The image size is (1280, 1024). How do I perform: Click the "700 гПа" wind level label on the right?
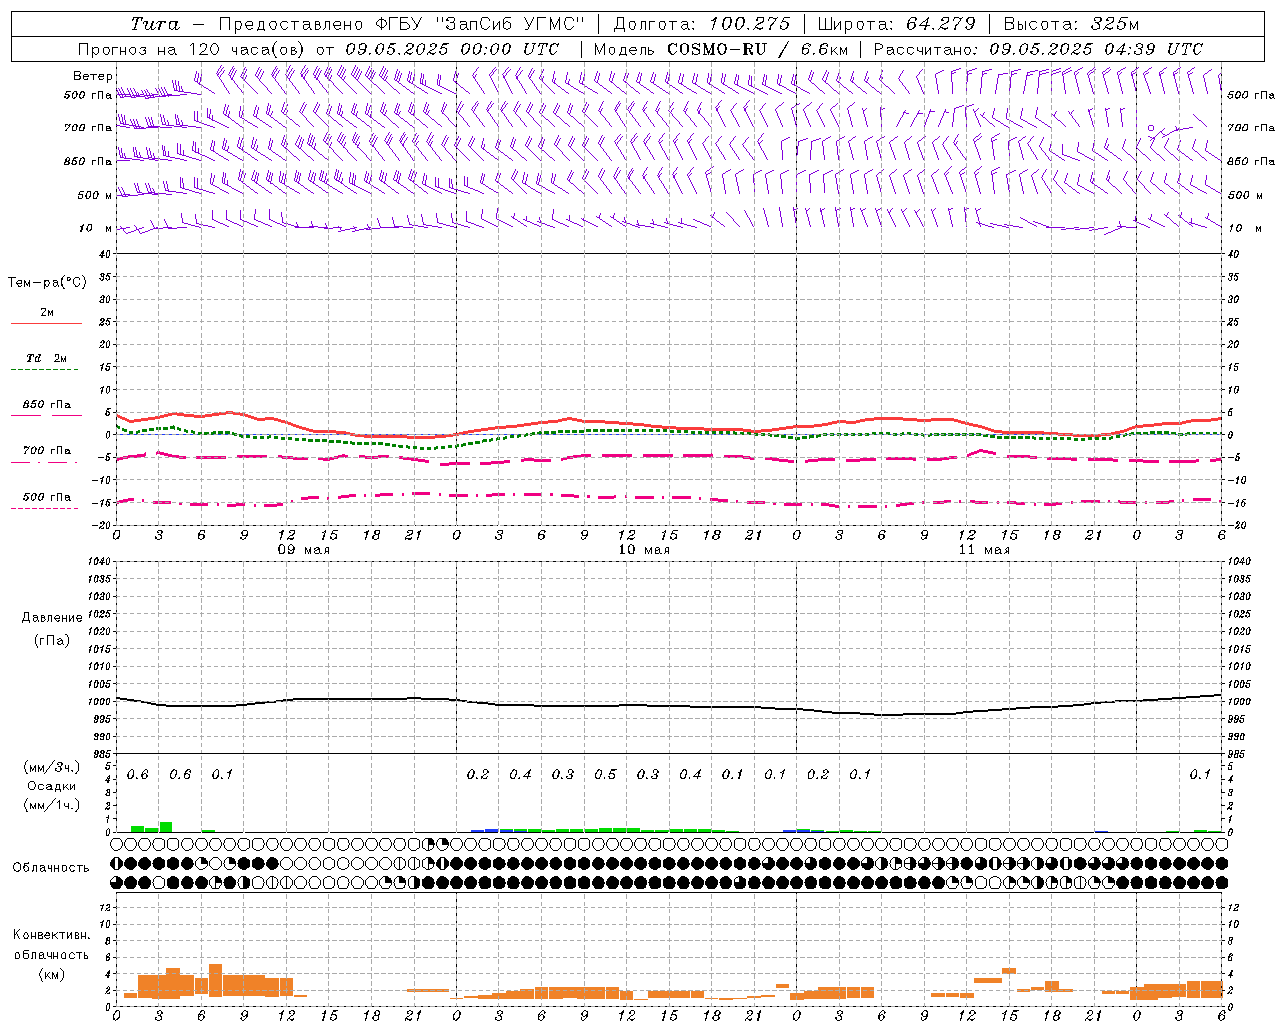tap(1251, 128)
